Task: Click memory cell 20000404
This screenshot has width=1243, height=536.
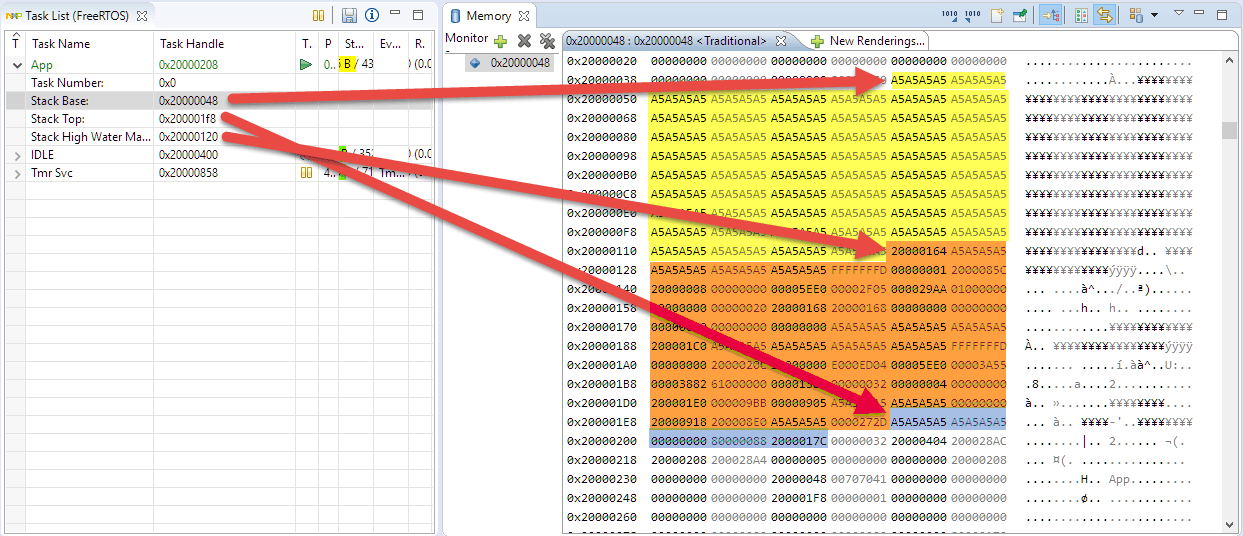Action: point(918,441)
